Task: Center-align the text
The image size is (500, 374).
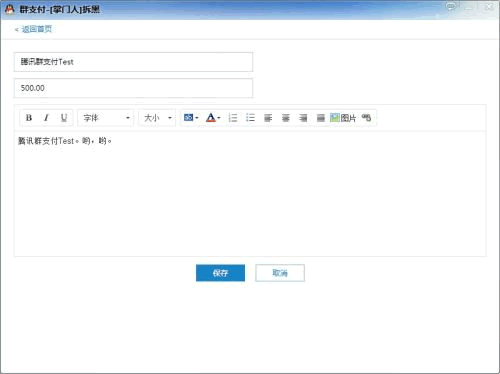Action: (x=286, y=118)
